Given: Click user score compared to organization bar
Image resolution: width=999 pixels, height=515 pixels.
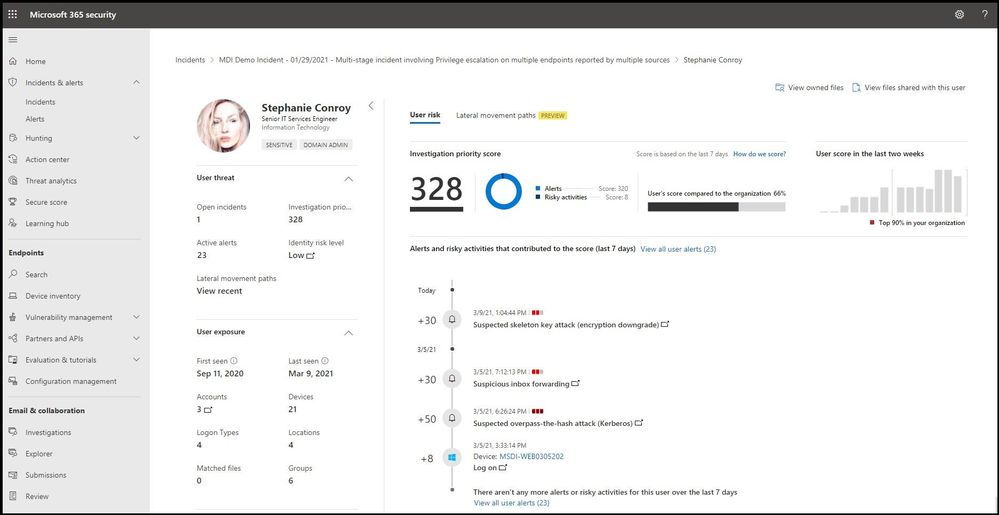Looking at the screenshot, I should point(716,207).
